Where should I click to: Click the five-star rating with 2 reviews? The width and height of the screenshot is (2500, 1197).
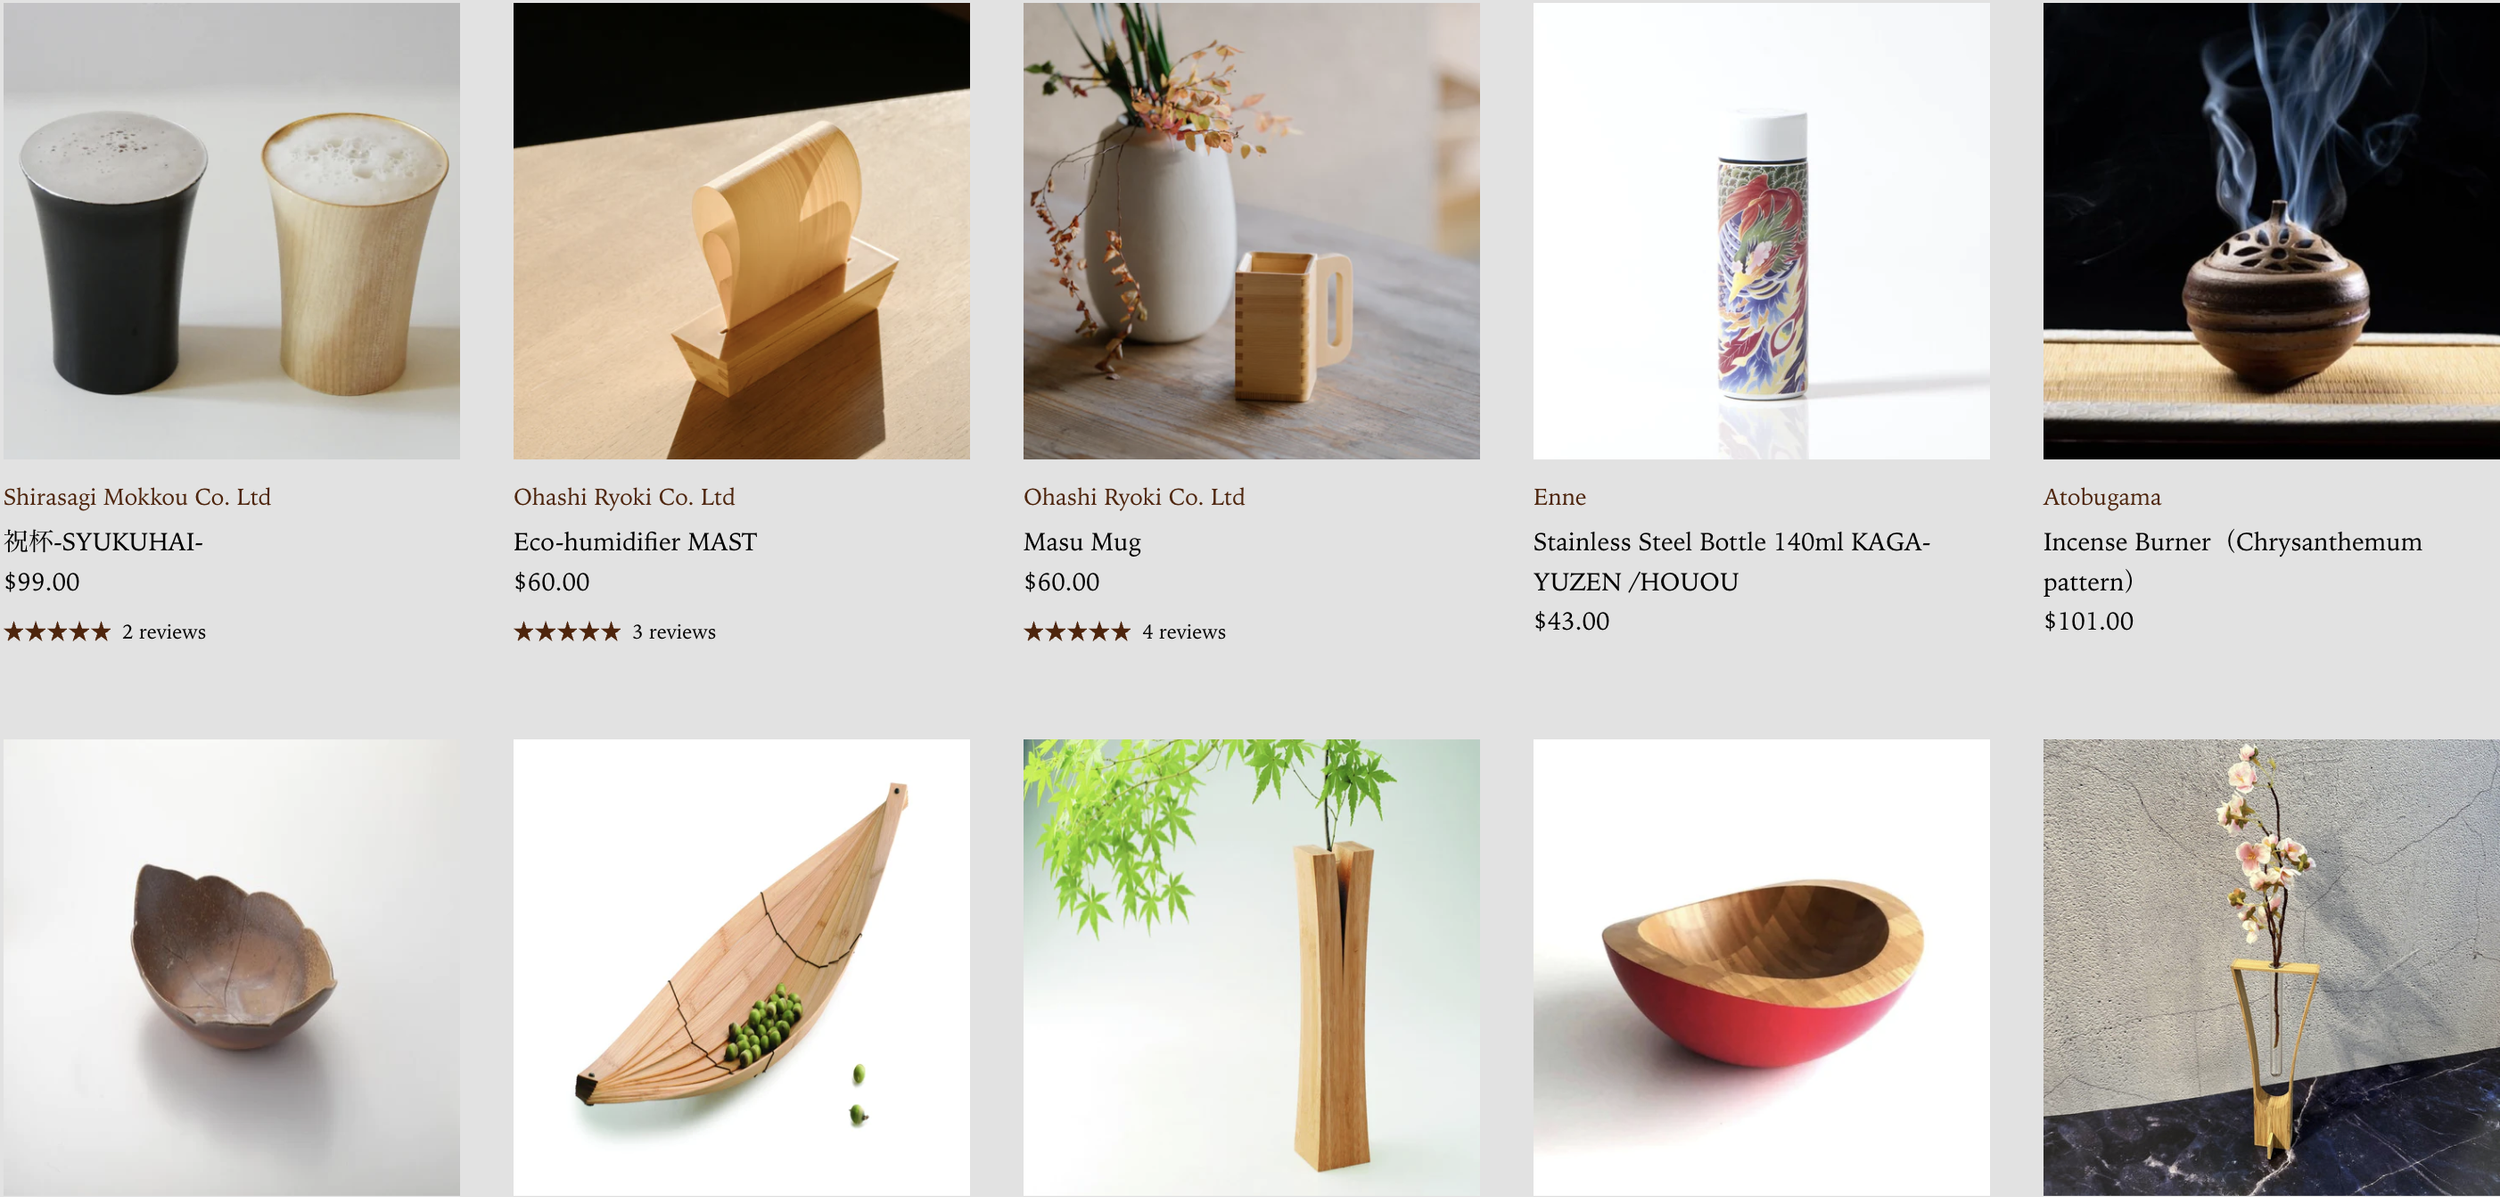pos(105,632)
